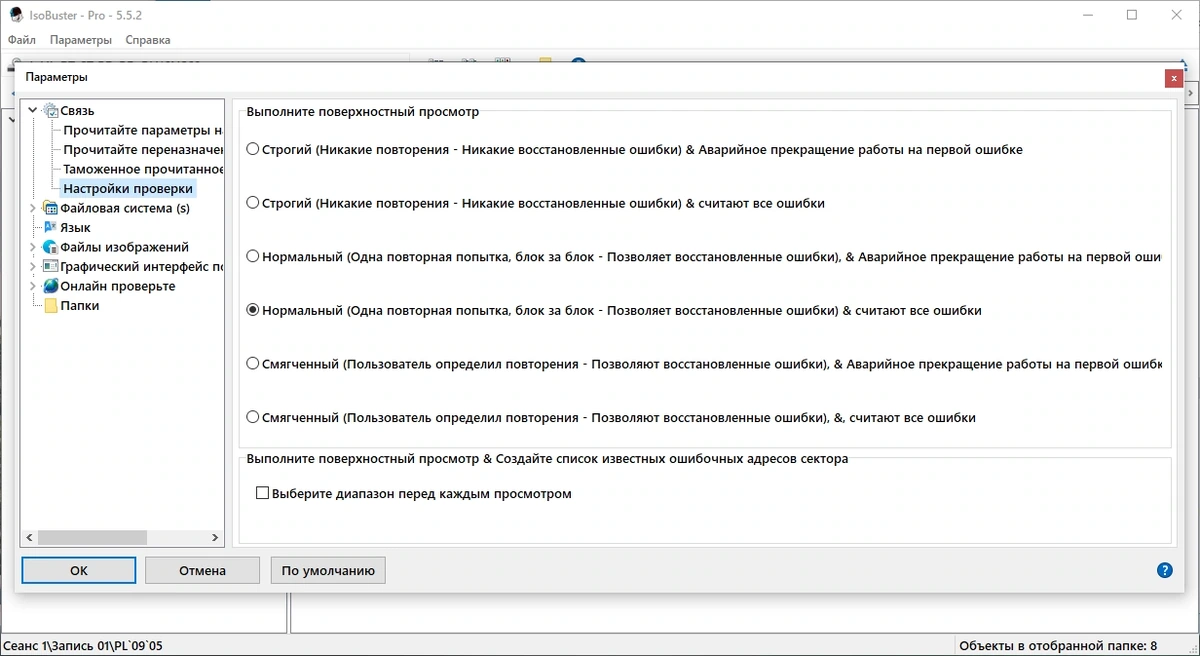Select the Папки tree item
The height and width of the screenshot is (656, 1200).
(x=80, y=306)
